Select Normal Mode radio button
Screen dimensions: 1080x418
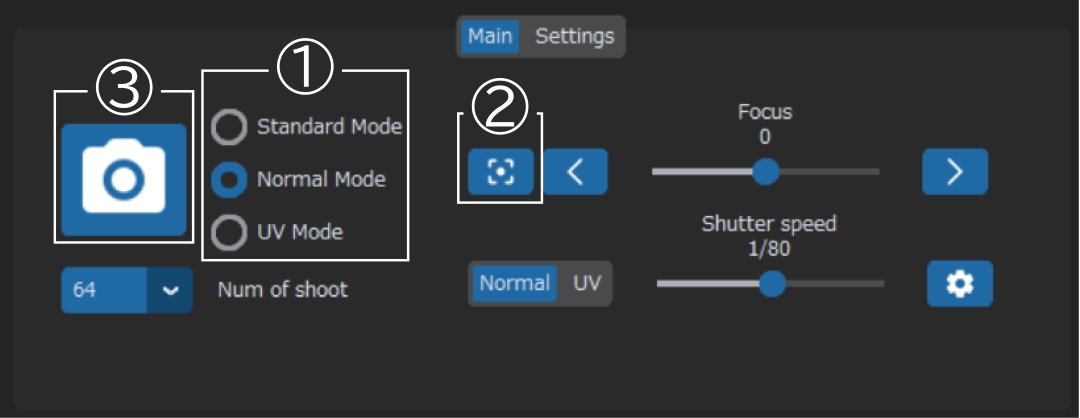[229, 180]
